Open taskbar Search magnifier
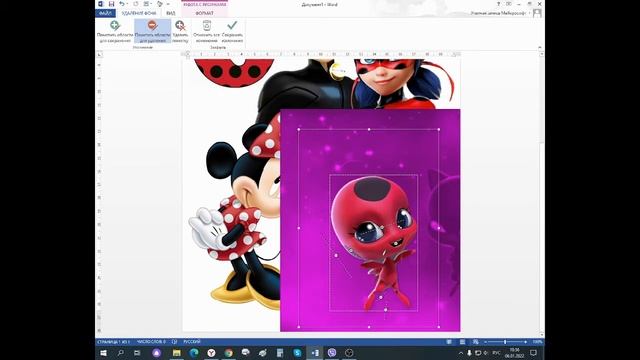640x360 pixels. point(120,353)
